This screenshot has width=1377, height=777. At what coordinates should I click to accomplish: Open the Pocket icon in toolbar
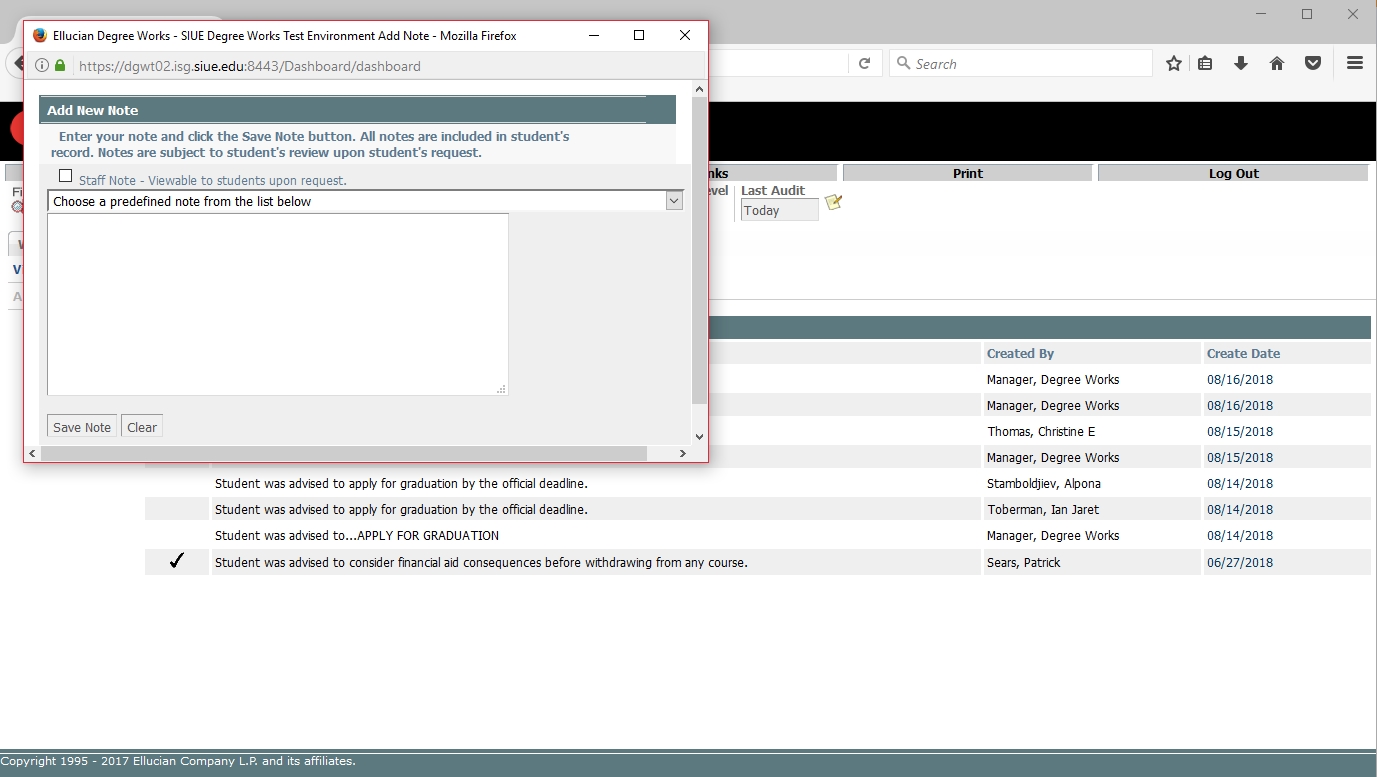[x=1313, y=63]
